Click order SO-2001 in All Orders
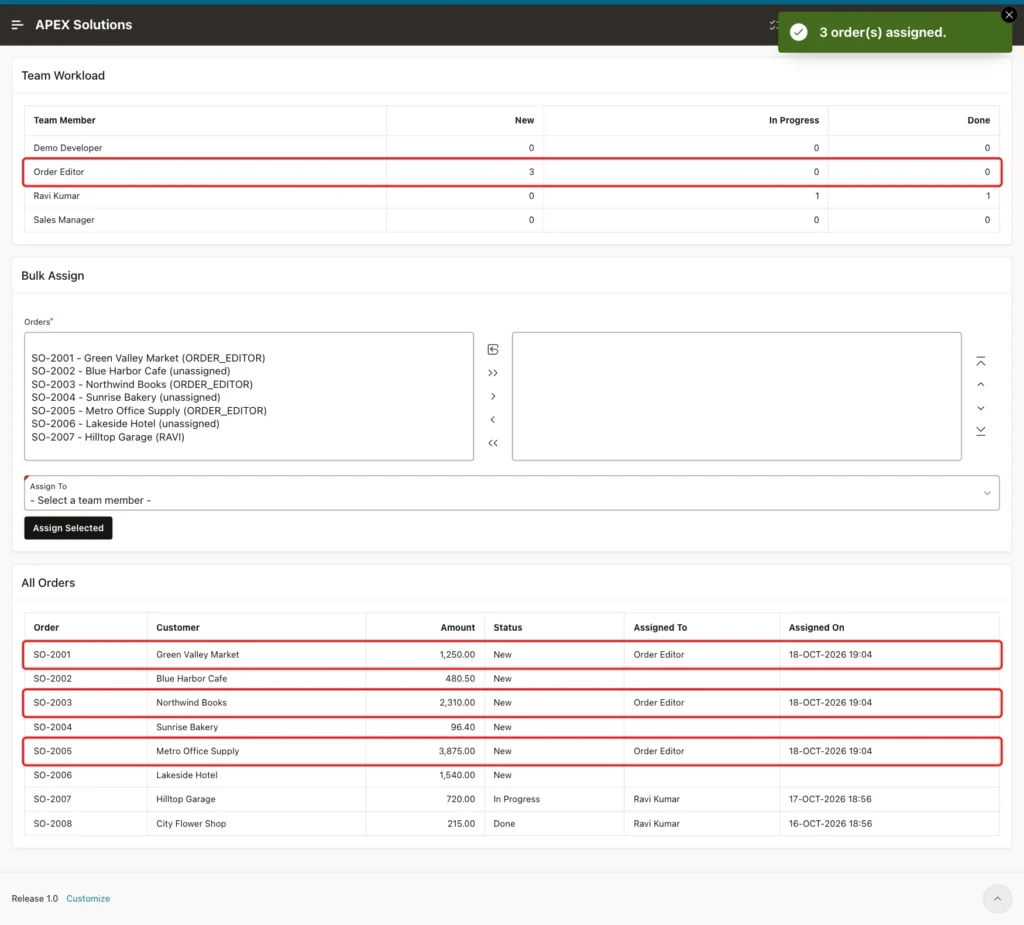The image size is (1024, 925). (x=52, y=655)
